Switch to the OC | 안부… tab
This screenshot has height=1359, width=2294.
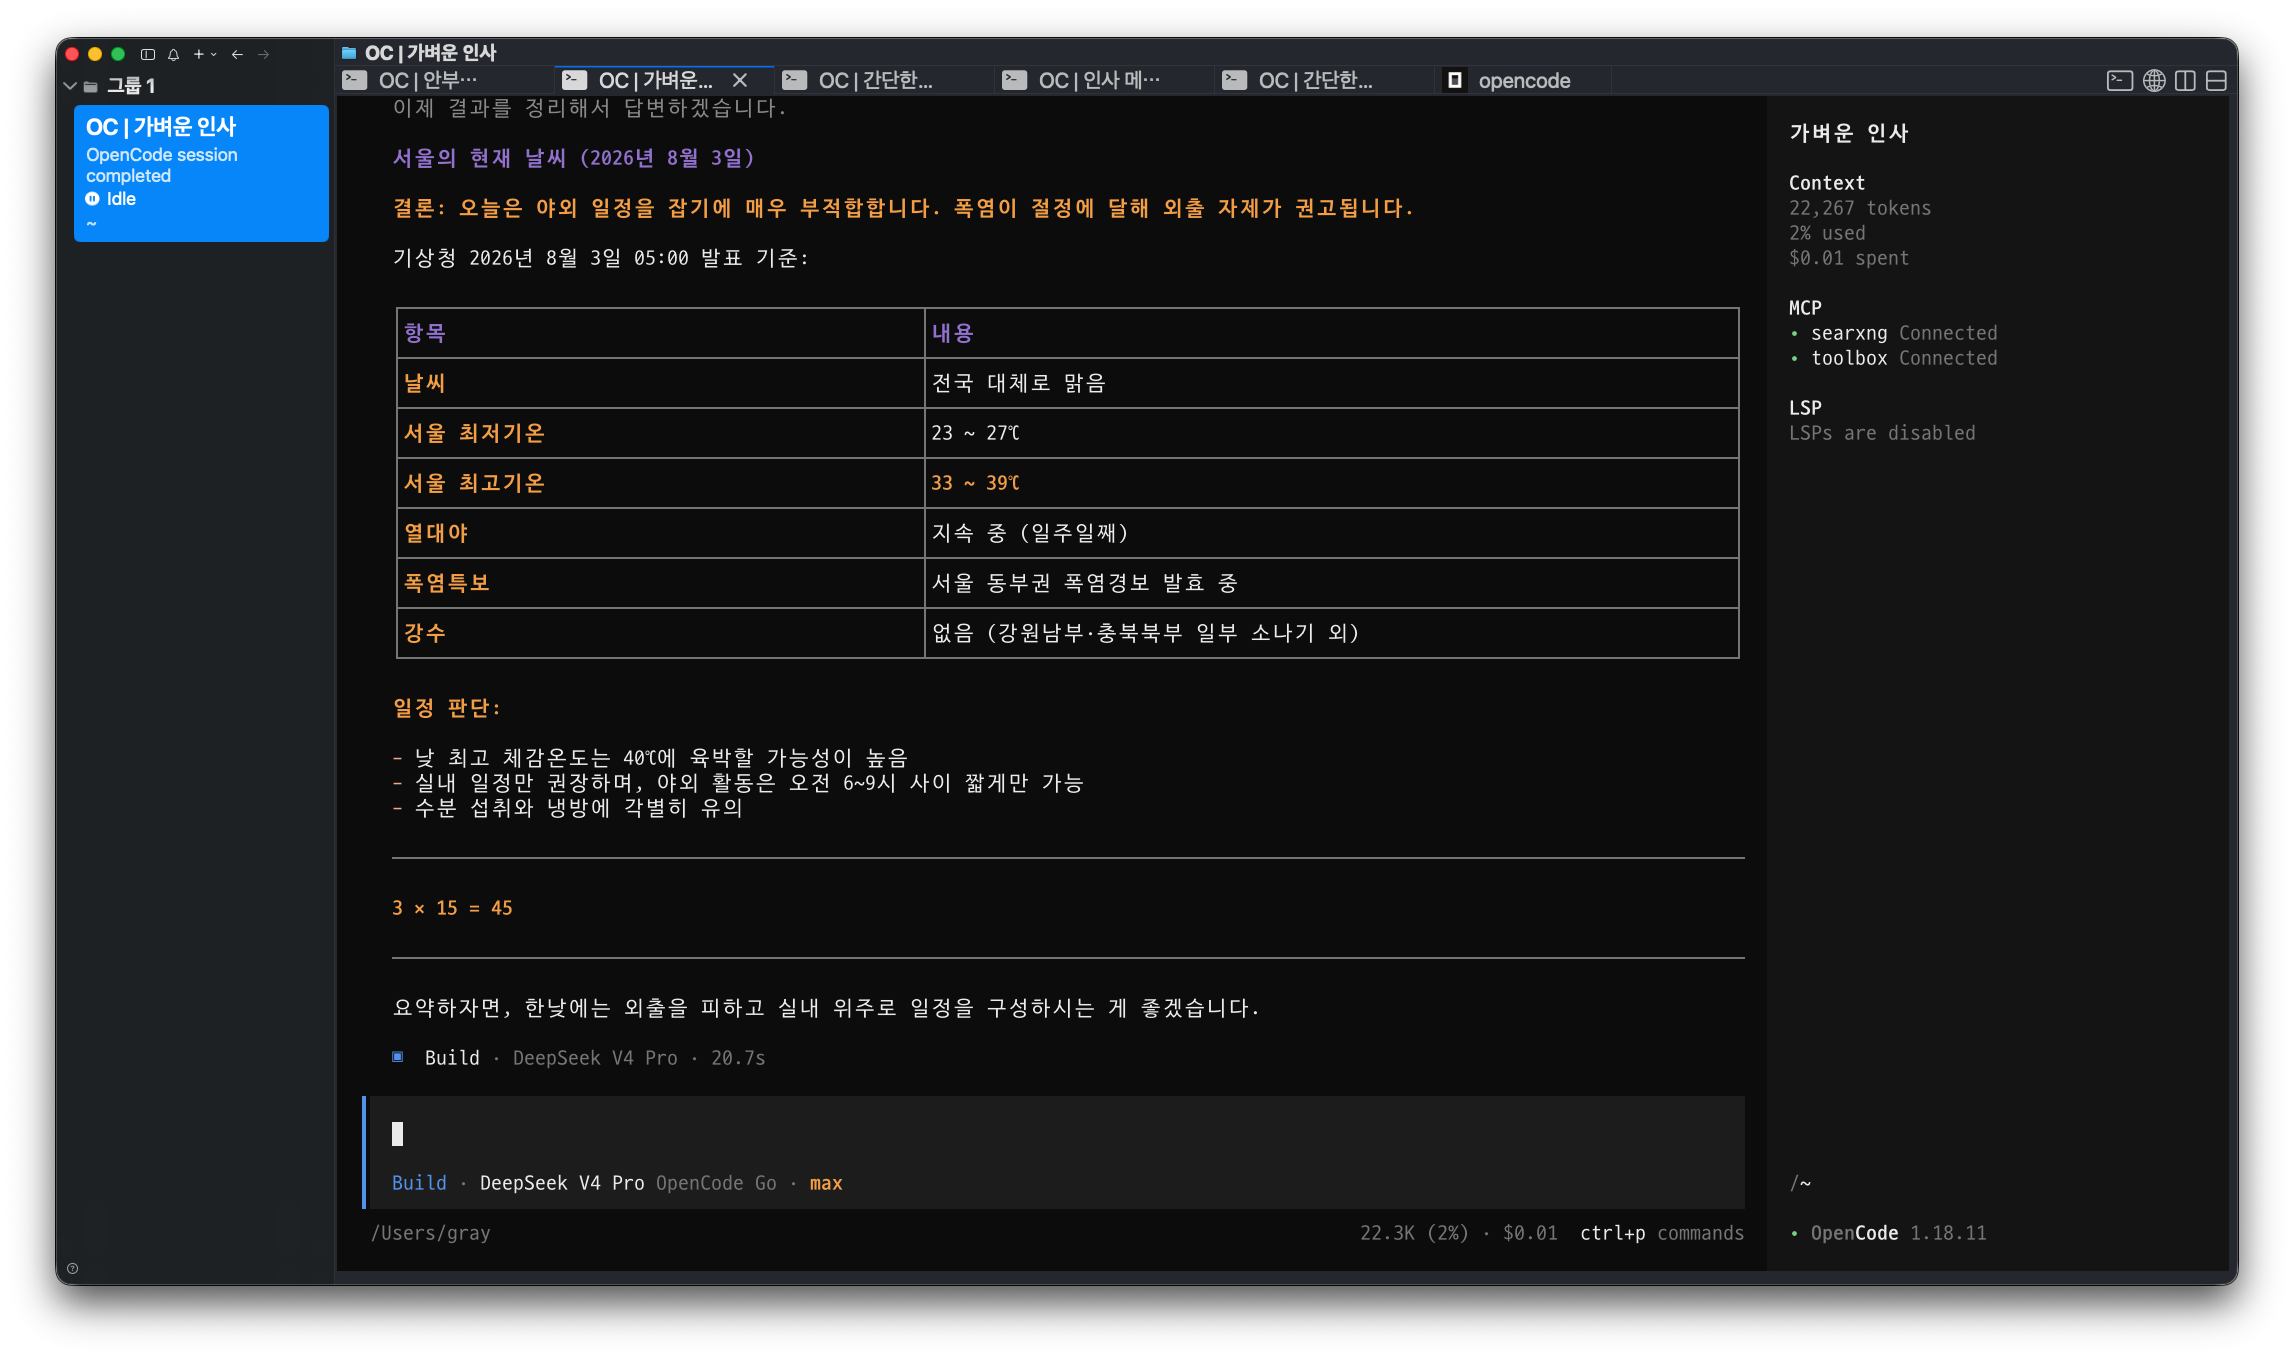click(x=444, y=80)
